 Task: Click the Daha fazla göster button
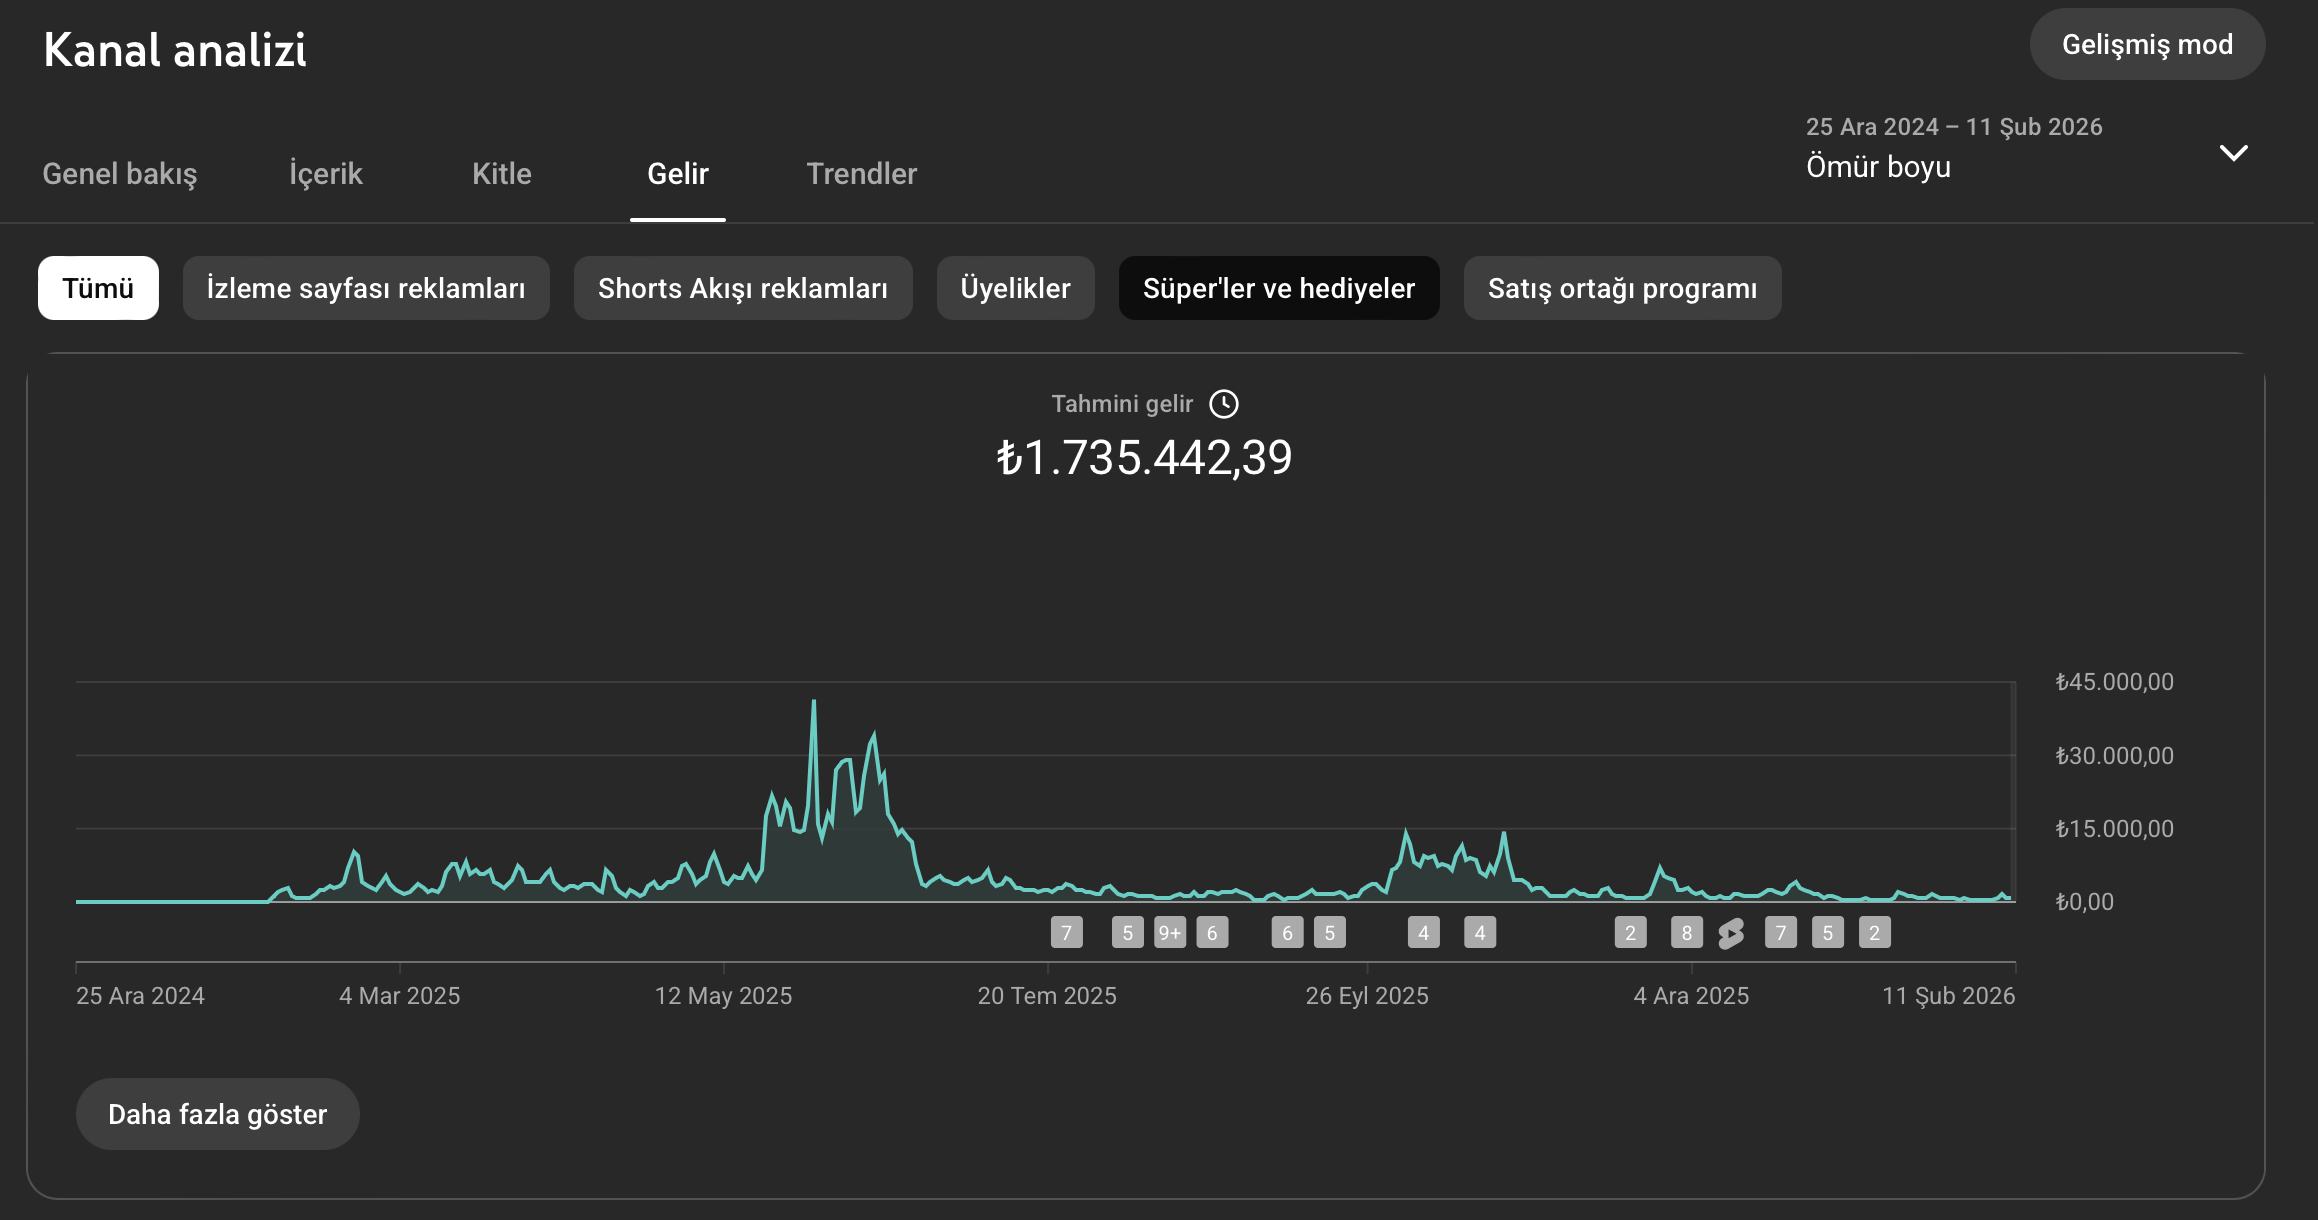coord(218,1114)
